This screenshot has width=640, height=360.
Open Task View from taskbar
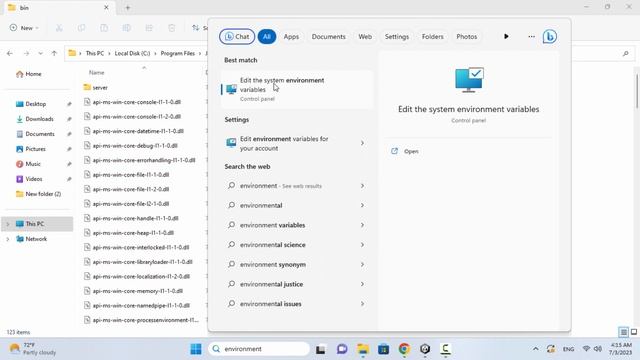pyautogui.click(x=320, y=349)
